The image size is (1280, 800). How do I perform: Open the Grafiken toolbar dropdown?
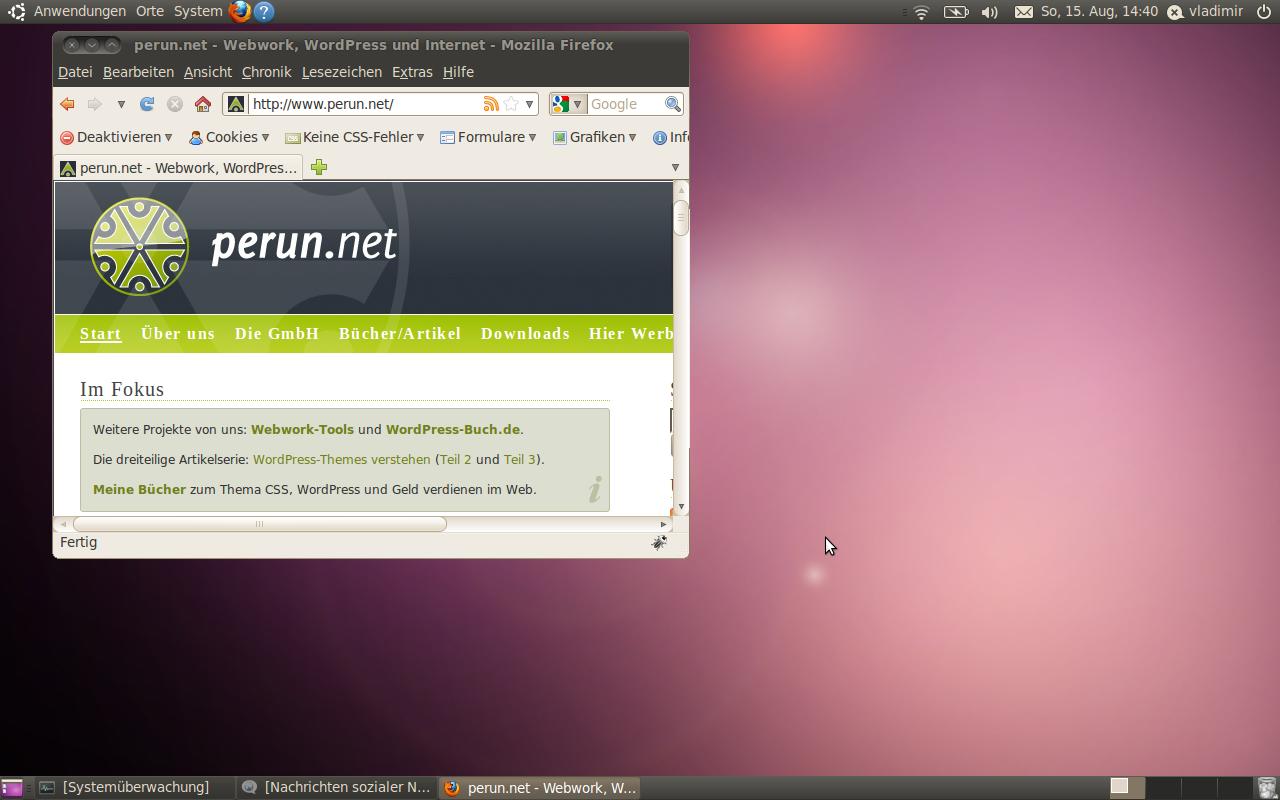pyautogui.click(x=595, y=137)
